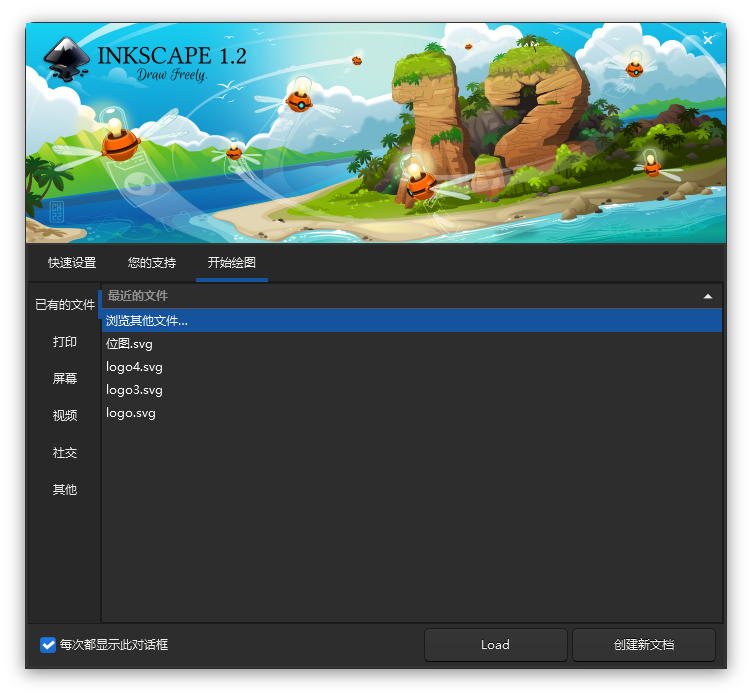Open the 其他 category

click(65, 489)
